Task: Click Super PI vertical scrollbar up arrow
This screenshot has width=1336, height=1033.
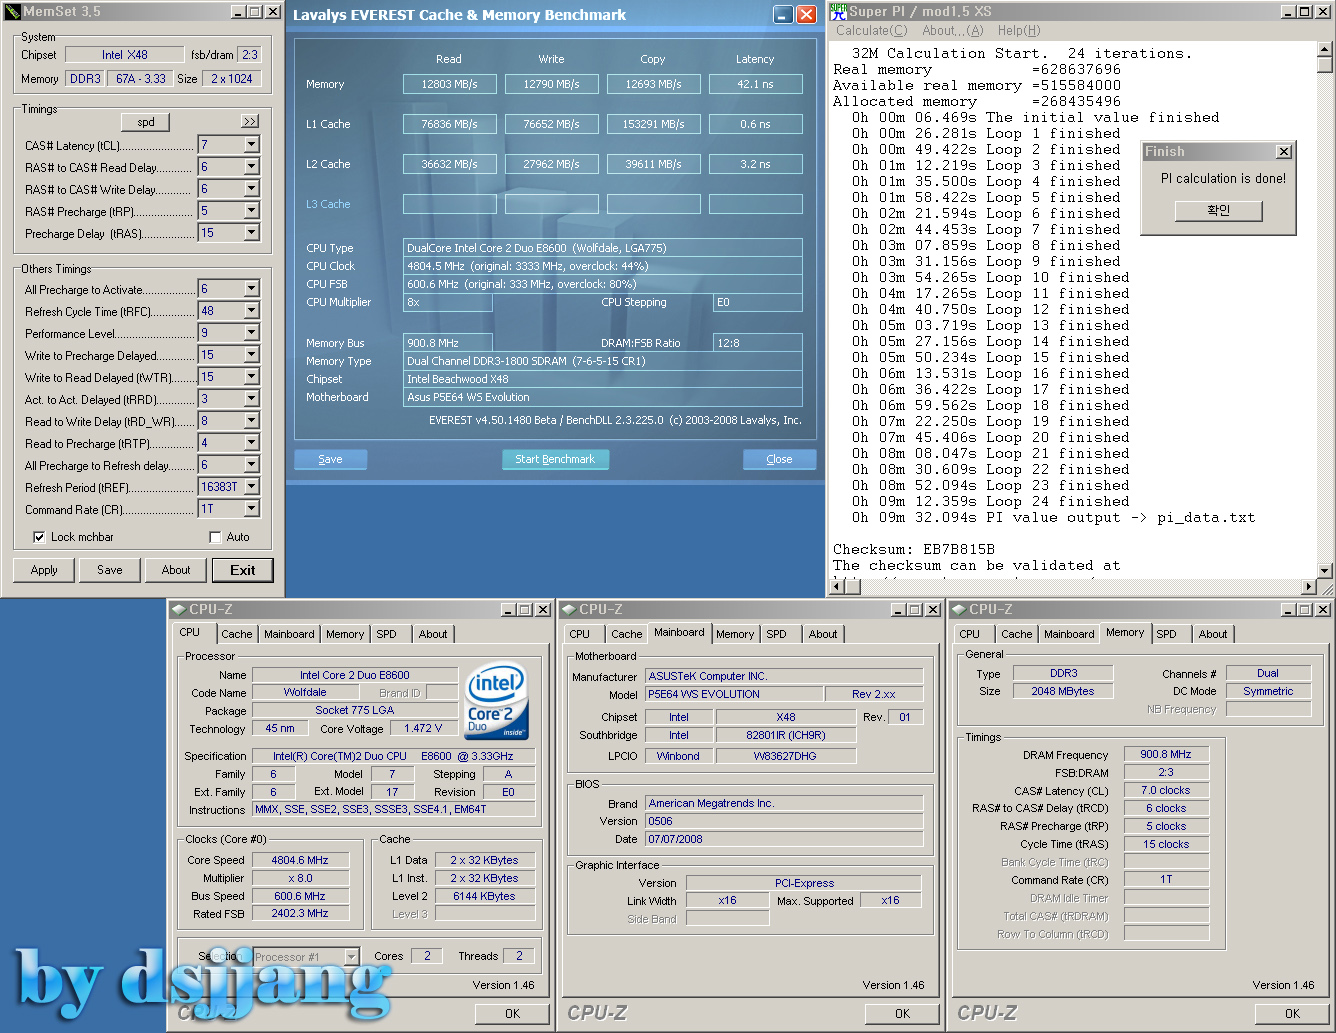Action: click(1325, 49)
